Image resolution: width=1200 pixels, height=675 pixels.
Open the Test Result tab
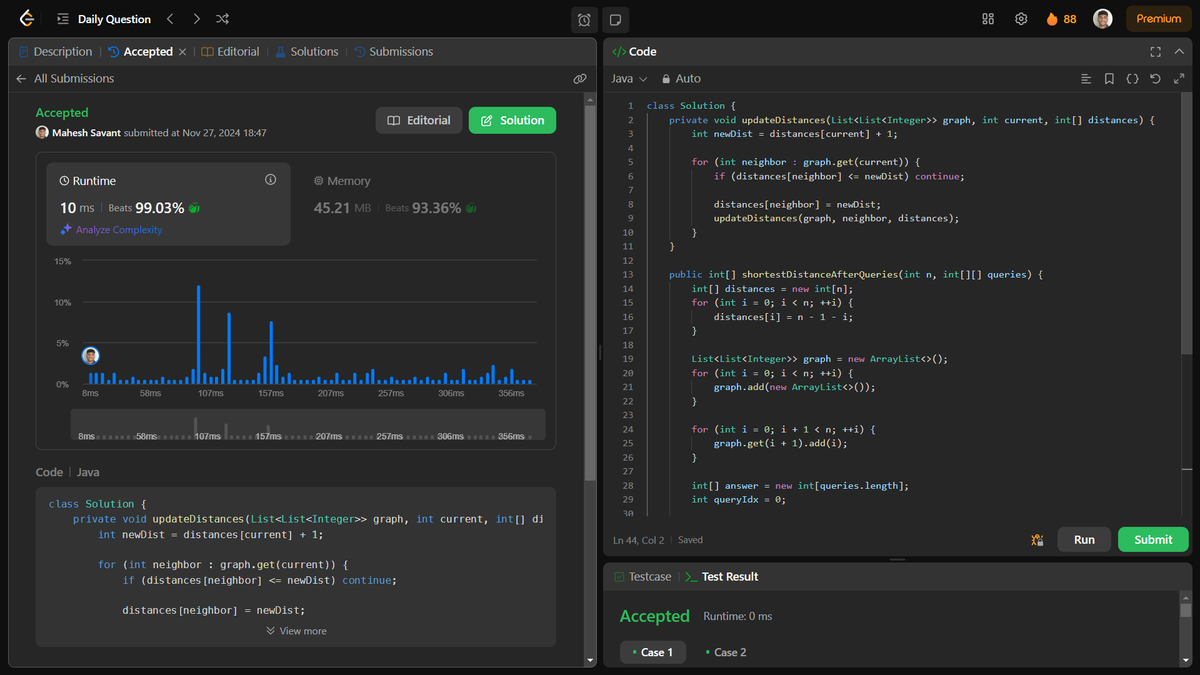point(721,577)
